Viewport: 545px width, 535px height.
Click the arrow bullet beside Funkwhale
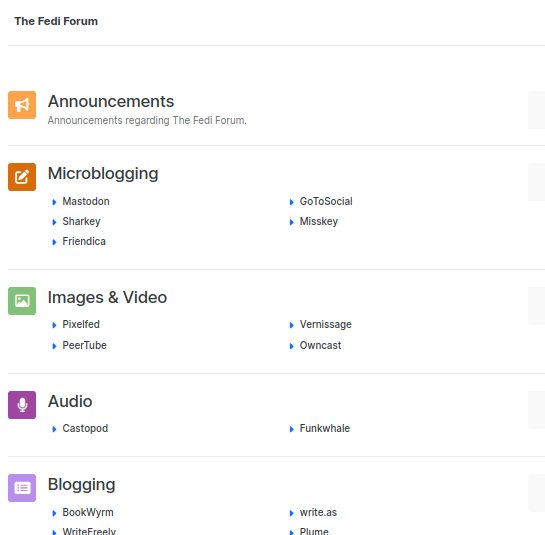(292, 429)
